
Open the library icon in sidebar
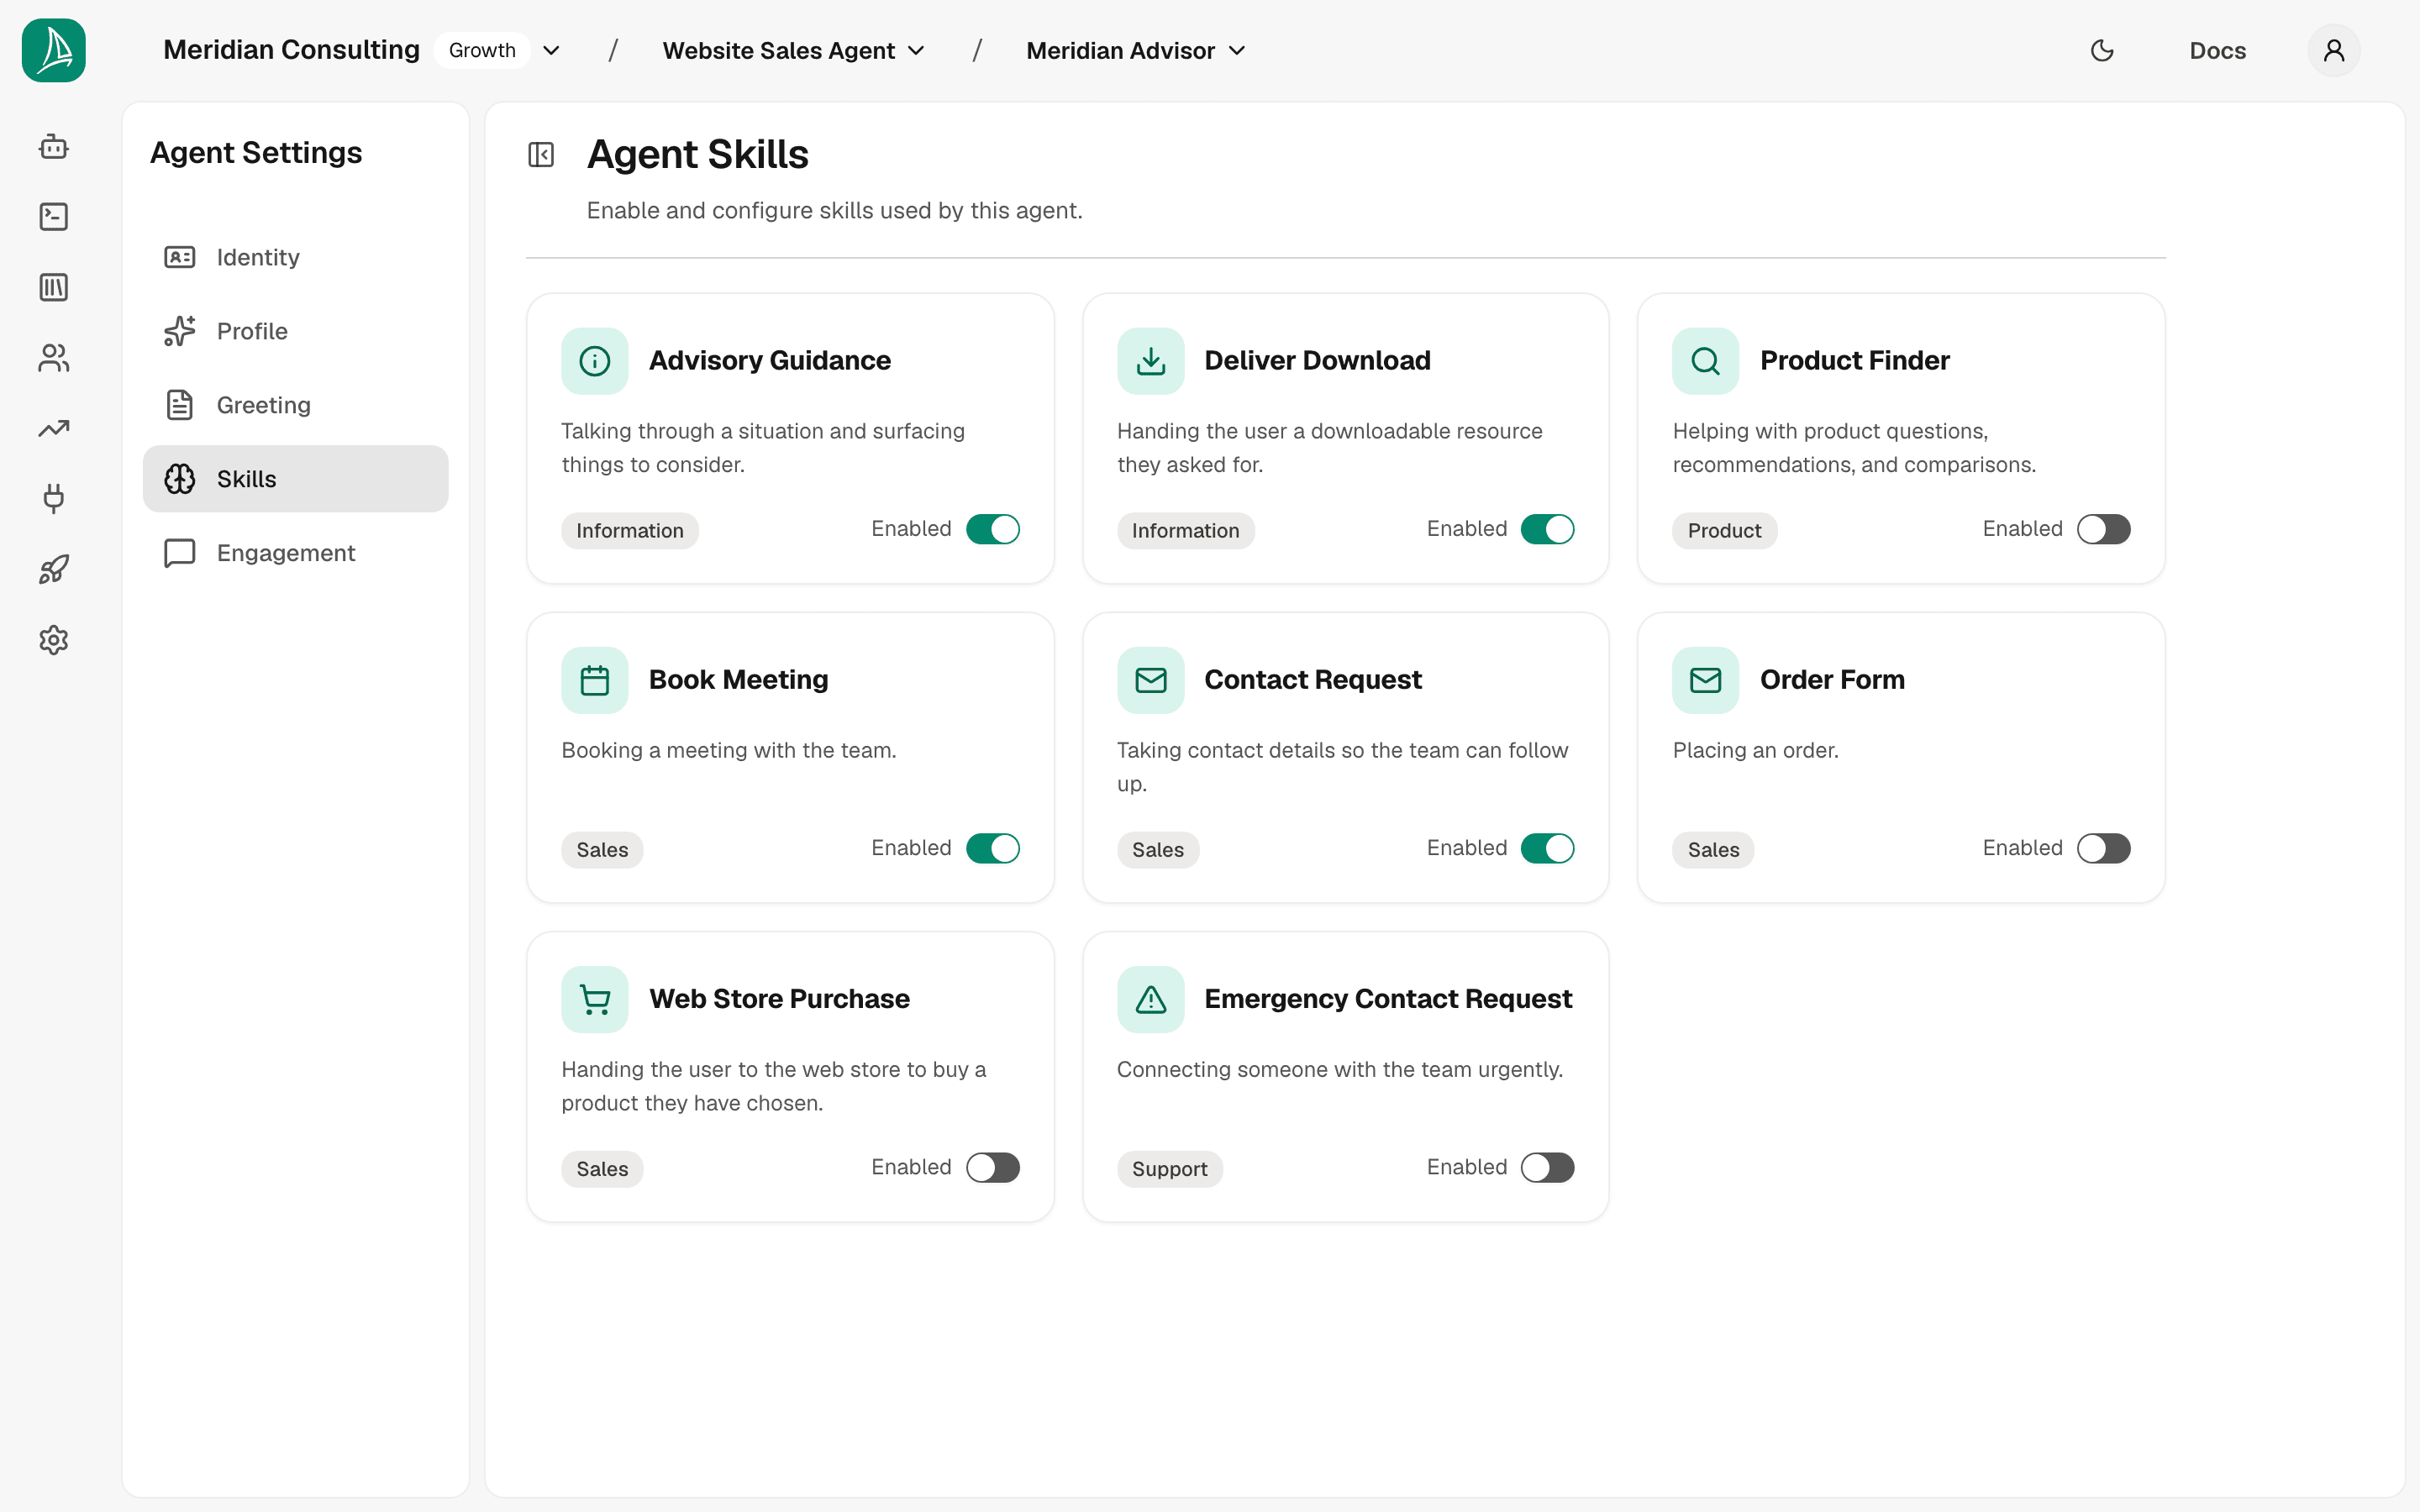tap(54, 288)
